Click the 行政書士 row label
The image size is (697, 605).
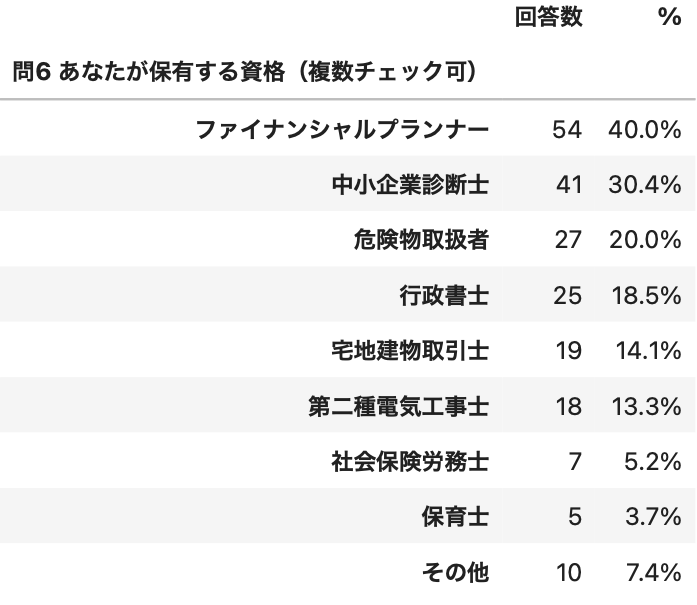[x=444, y=295]
